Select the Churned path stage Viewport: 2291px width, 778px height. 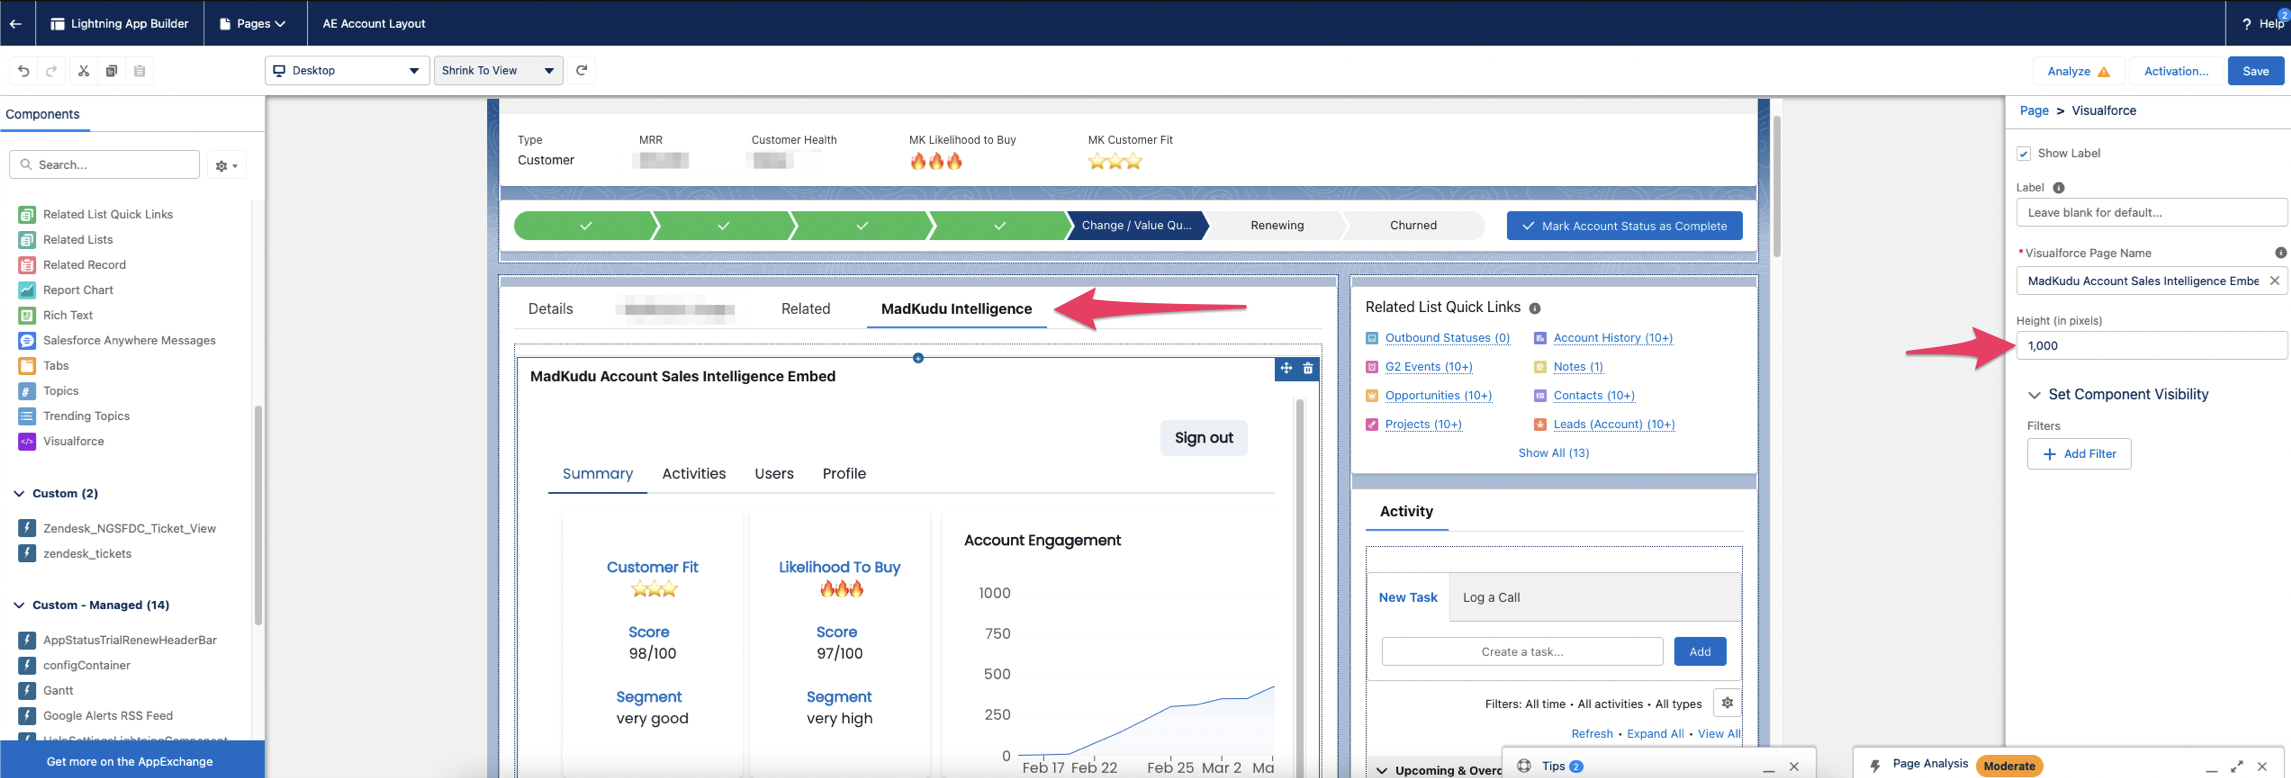coord(1413,225)
